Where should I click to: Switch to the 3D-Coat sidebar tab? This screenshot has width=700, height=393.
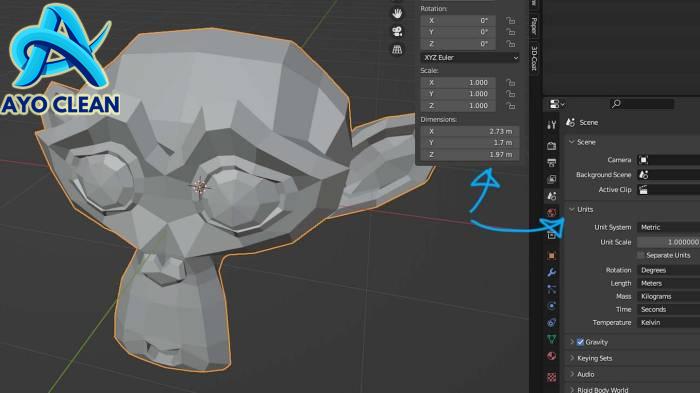click(x=534, y=58)
